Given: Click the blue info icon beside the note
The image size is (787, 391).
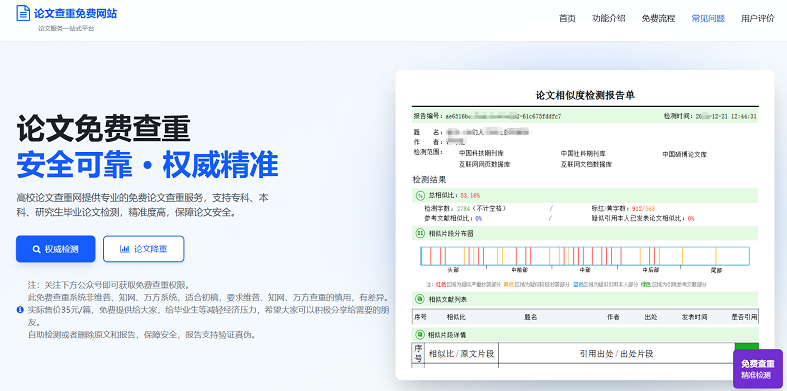Looking at the screenshot, I should point(20,310).
